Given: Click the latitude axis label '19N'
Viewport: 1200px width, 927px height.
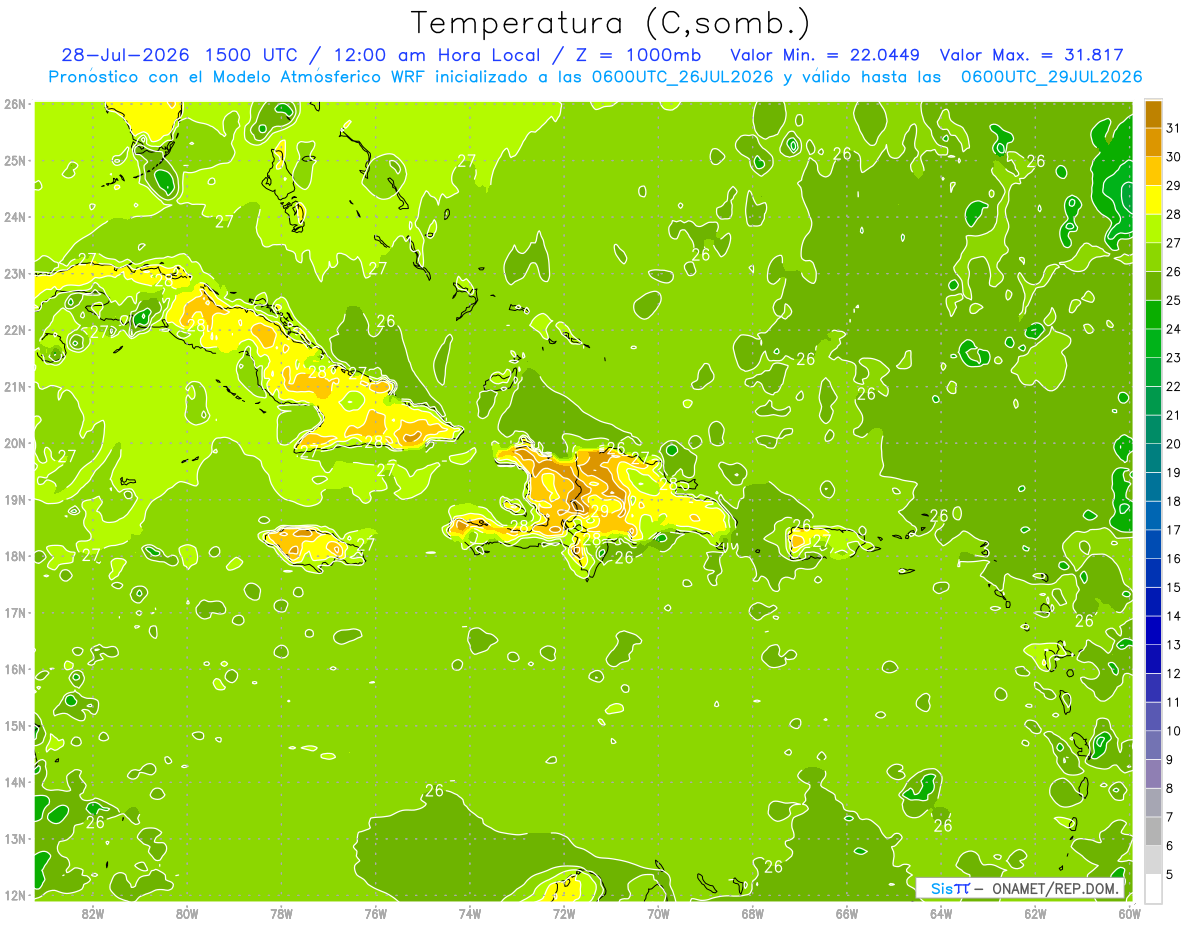Looking at the screenshot, I should tap(15, 499).
